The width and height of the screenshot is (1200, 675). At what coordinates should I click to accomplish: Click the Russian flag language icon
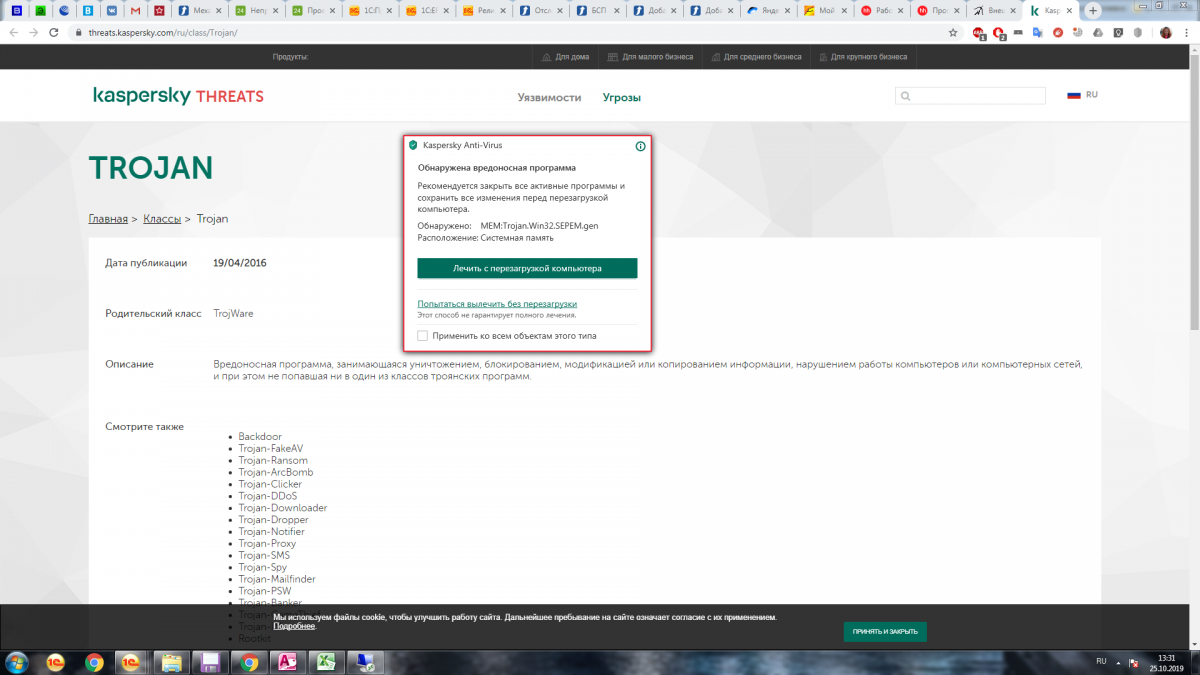click(1074, 95)
